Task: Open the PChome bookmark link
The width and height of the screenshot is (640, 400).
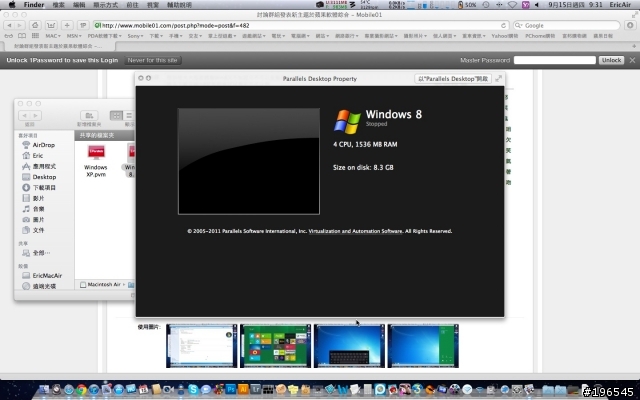Action: pyautogui.click(x=540, y=36)
